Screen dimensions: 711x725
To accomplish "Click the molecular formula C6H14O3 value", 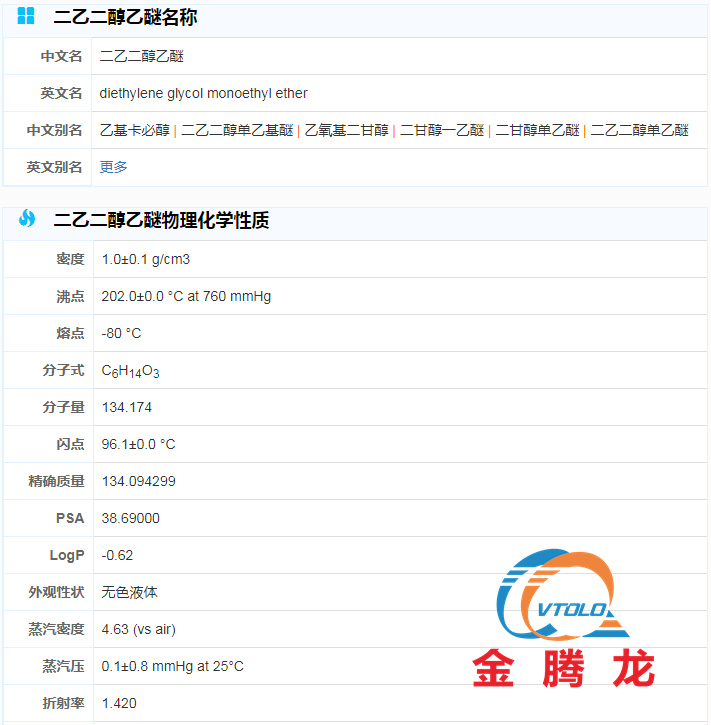I will (130, 371).
